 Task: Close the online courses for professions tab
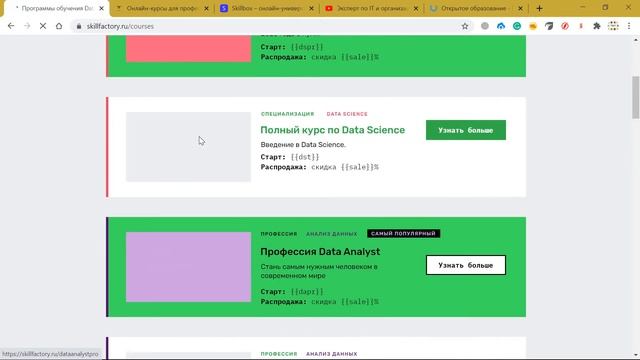206,8
